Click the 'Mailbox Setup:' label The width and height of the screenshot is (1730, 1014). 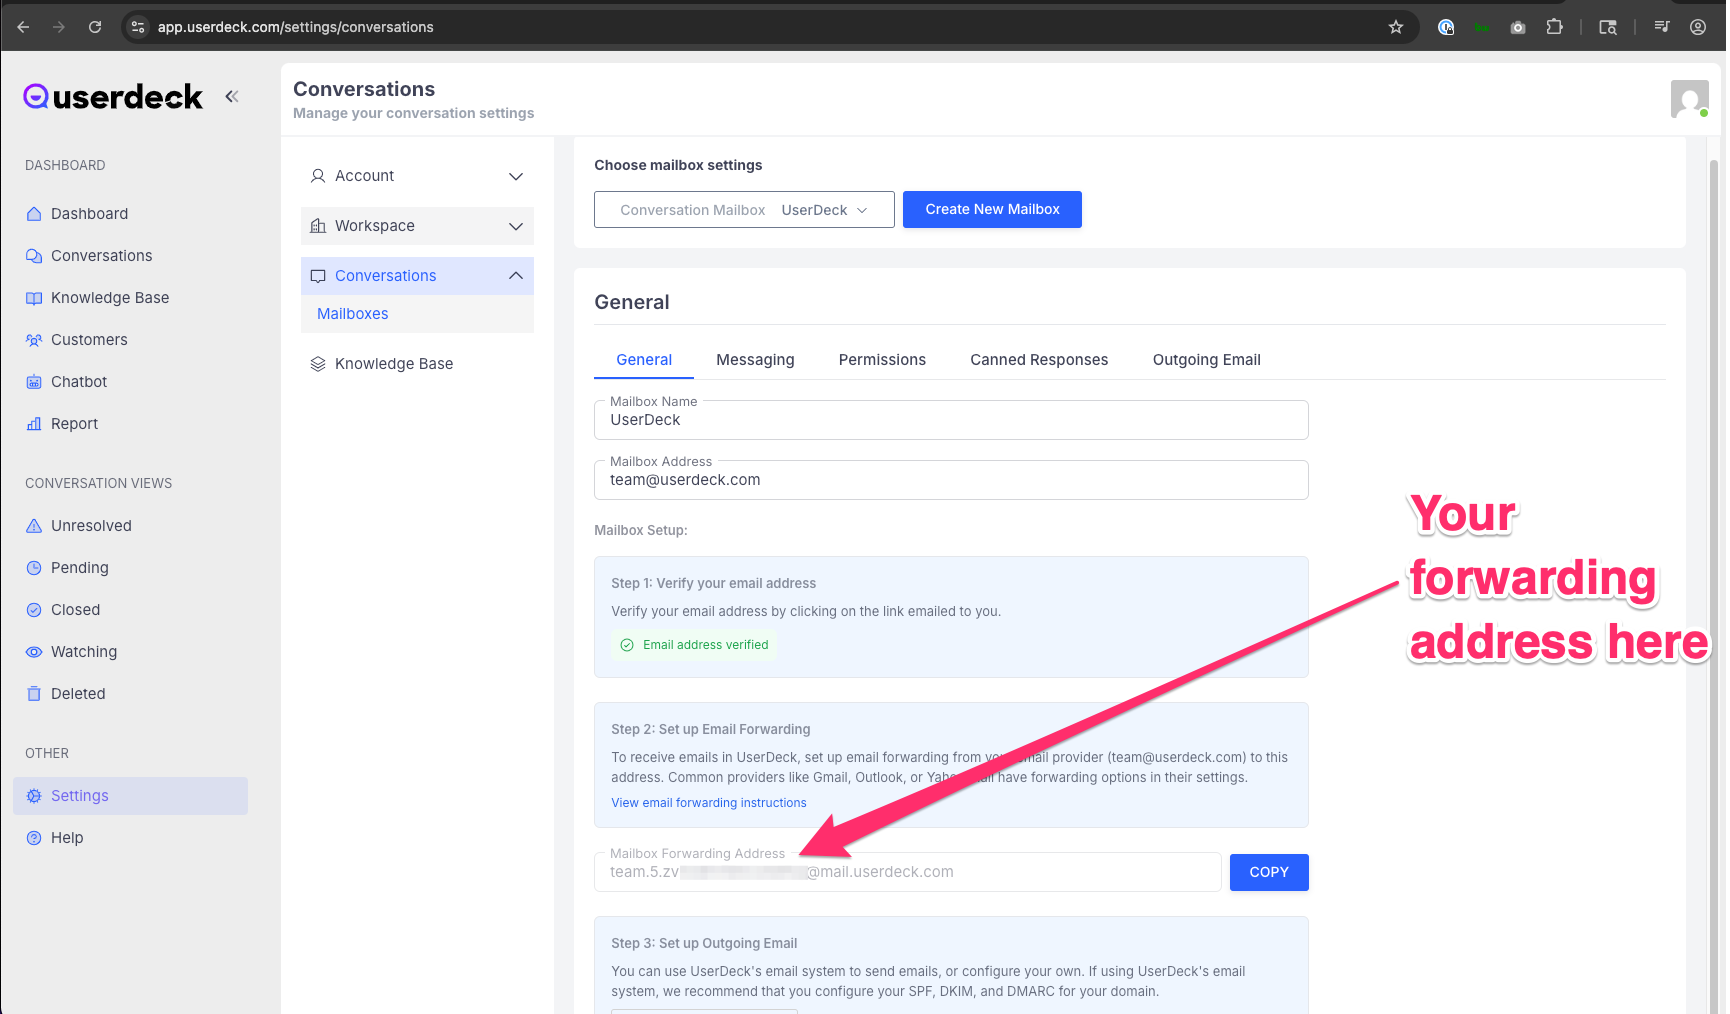(x=641, y=530)
